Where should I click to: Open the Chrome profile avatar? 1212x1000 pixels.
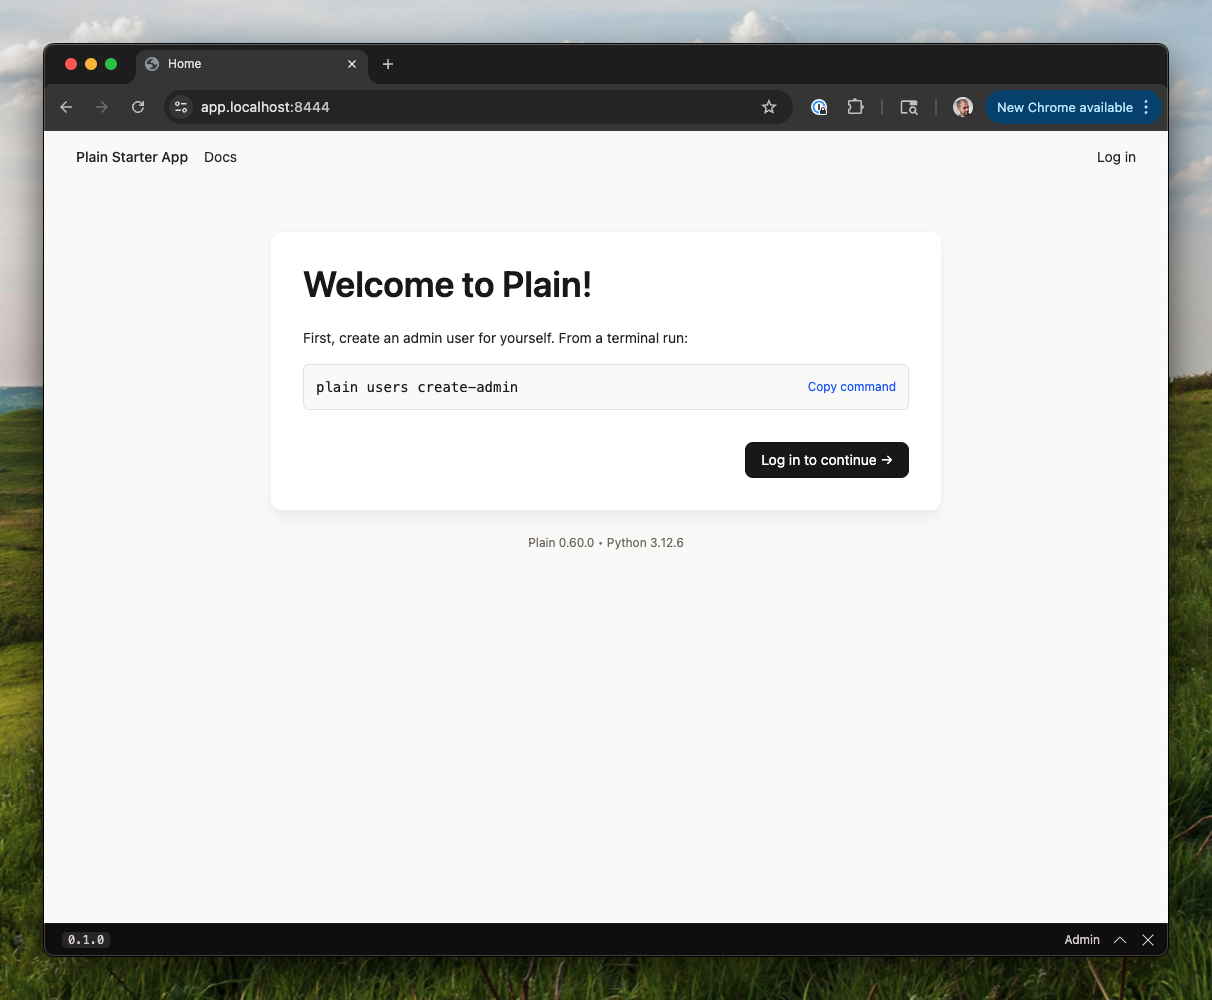pos(963,107)
